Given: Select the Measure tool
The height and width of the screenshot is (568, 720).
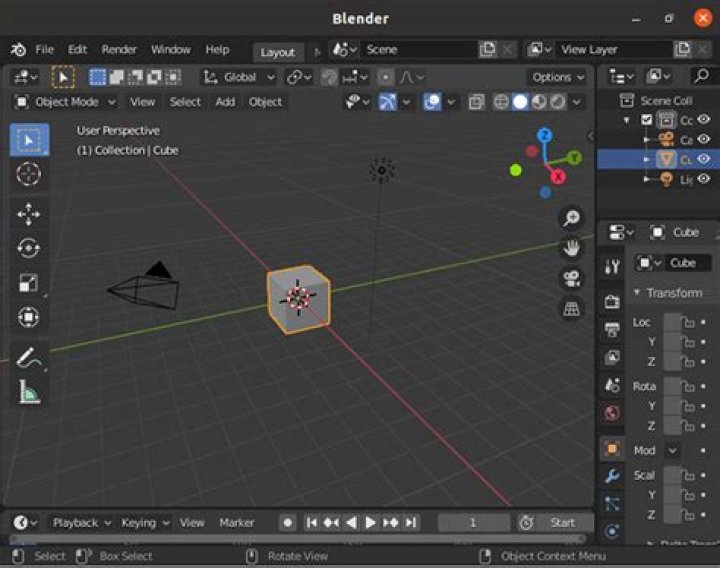Looking at the screenshot, I should pyautogui.click(x=28, y=392).
